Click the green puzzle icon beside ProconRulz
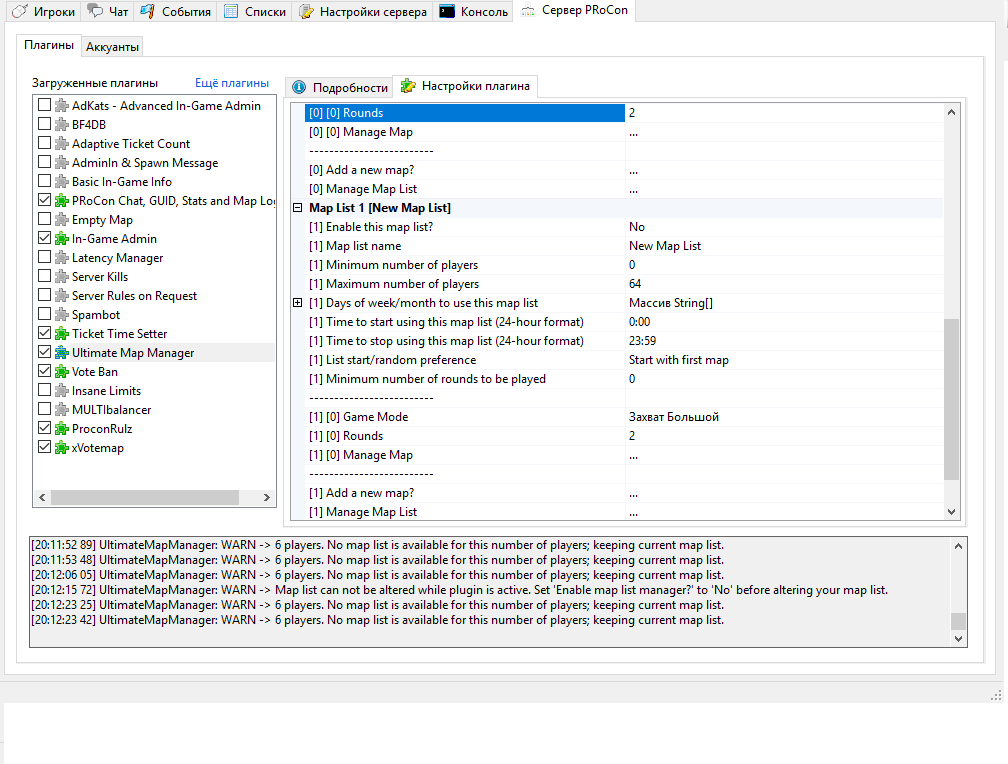1008x764 pixels. pyautogui.click(x=61, y=429)
